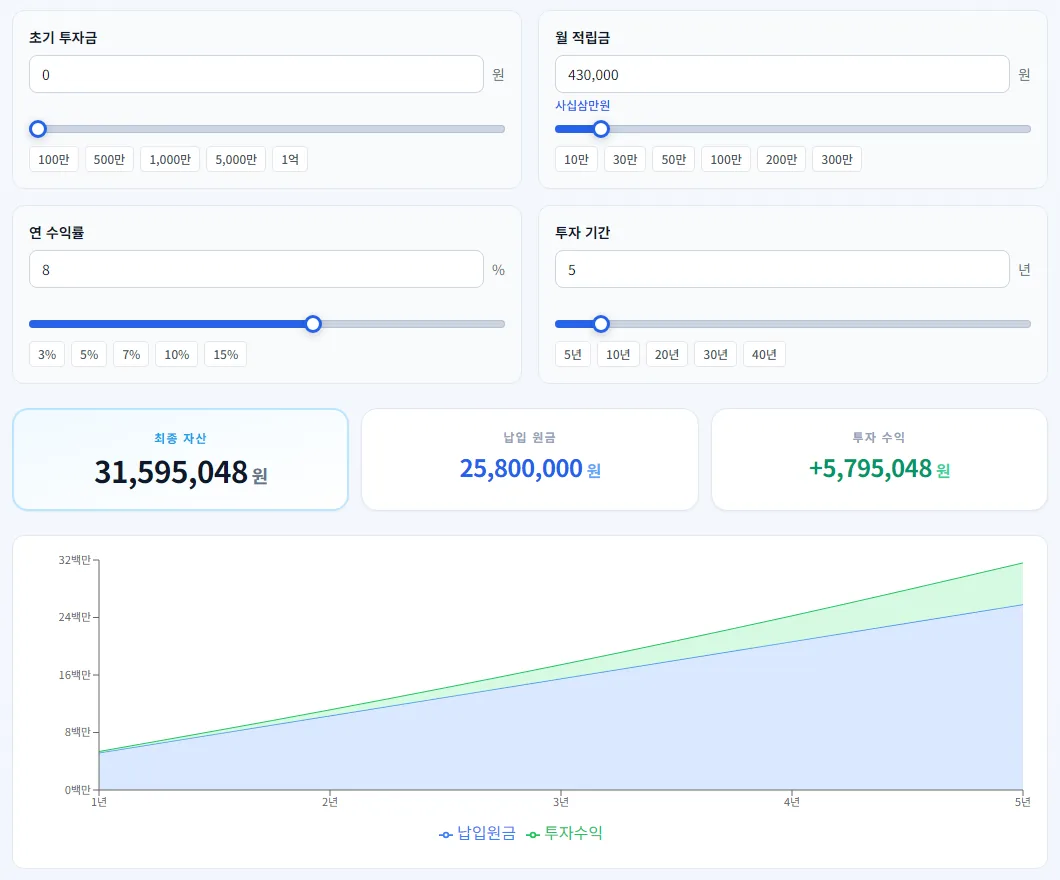This screenshot has width=1060, height=880.
Task: Choose the 5,000만 initial investment preset
Action: [236, 160]
